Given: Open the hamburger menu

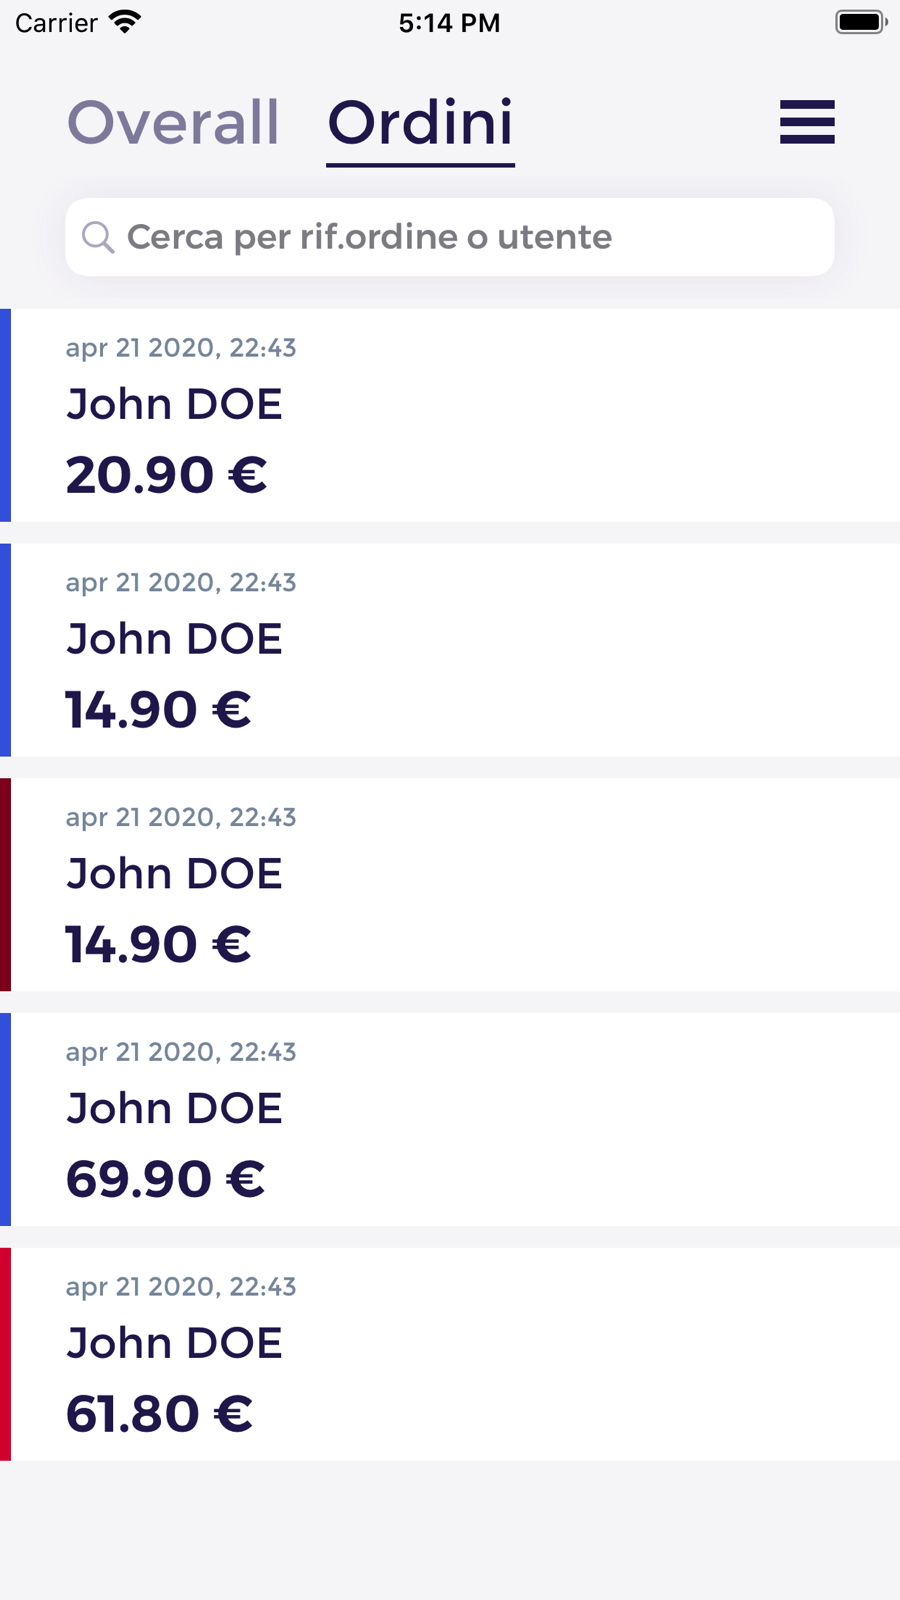Looking at the screenshot, I should (807, 122).
